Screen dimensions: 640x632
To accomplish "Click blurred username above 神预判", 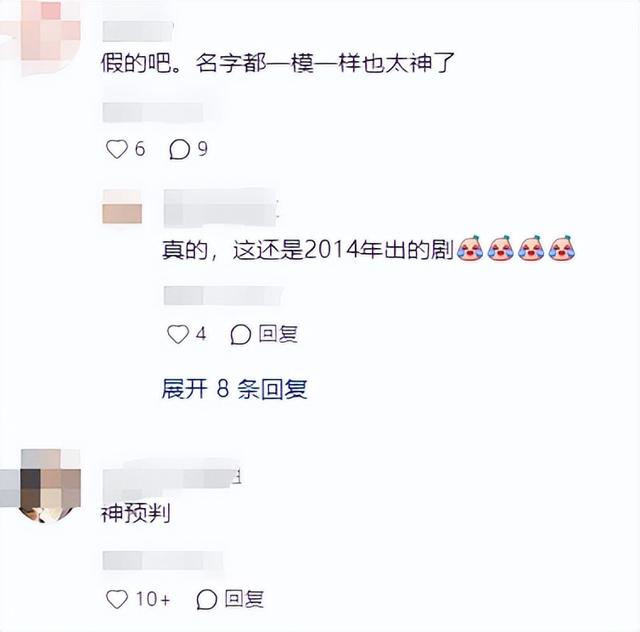I will (171, 477).
